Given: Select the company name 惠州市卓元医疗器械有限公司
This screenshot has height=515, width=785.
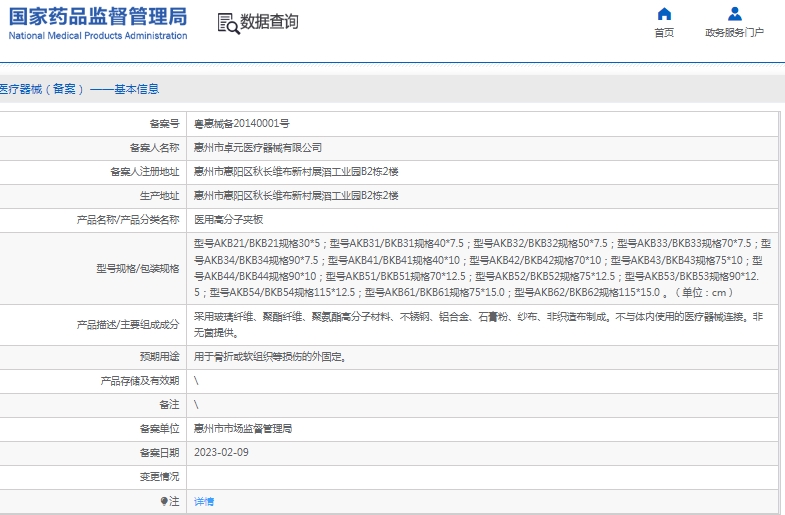Looking at the screenshot, I should [x=258, y=148].
